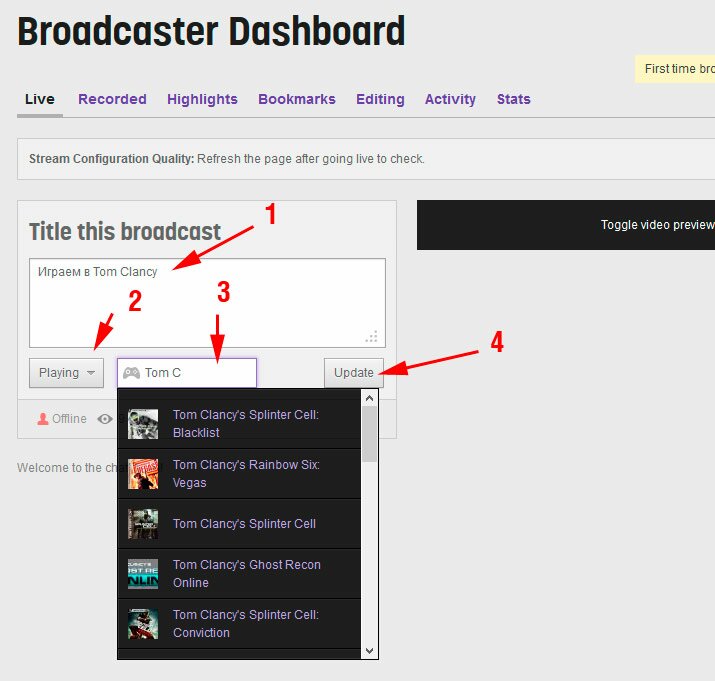This screenshot has width=715, height=681.
Task: Select Tom Clancy's Splinter Cell: Blacklist suggestion
Action: (x=239, y=424)
